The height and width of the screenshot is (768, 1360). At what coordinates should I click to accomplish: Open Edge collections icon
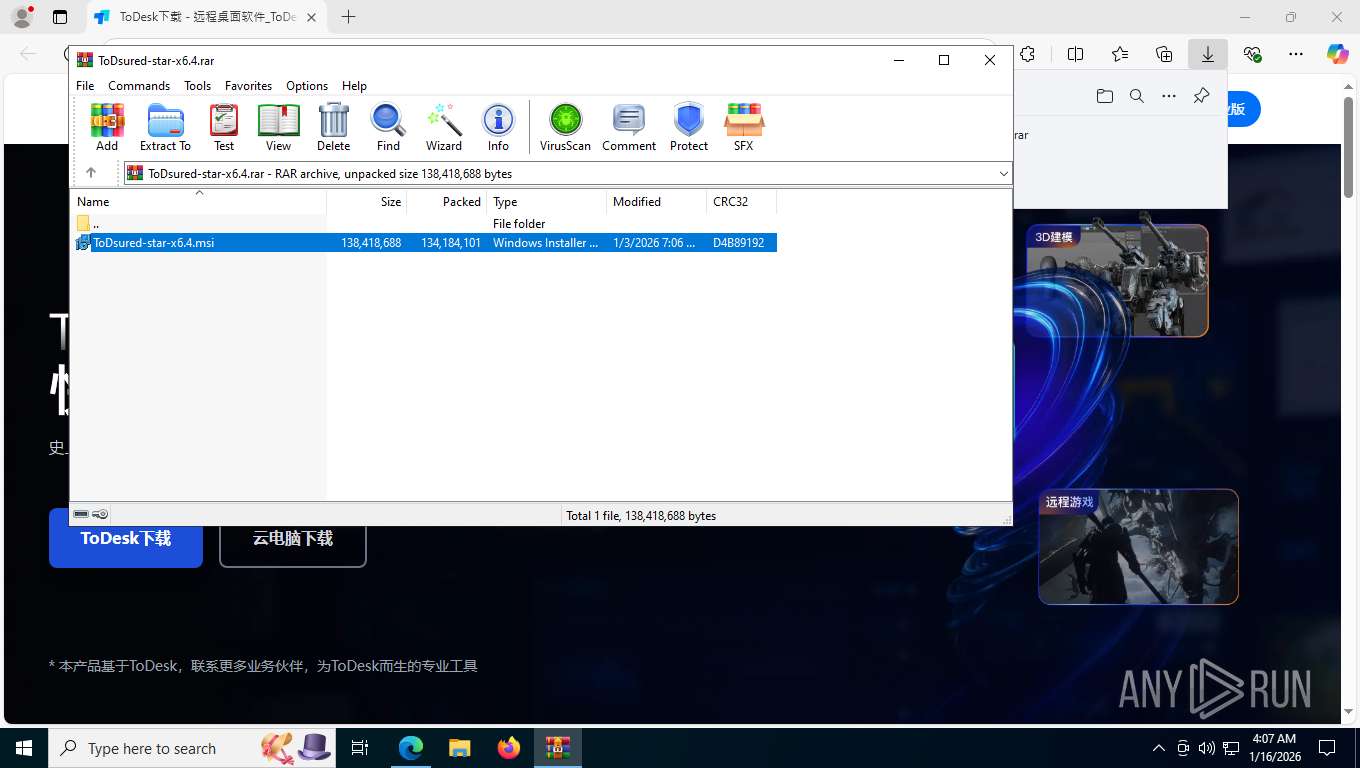pos(1164,54)
